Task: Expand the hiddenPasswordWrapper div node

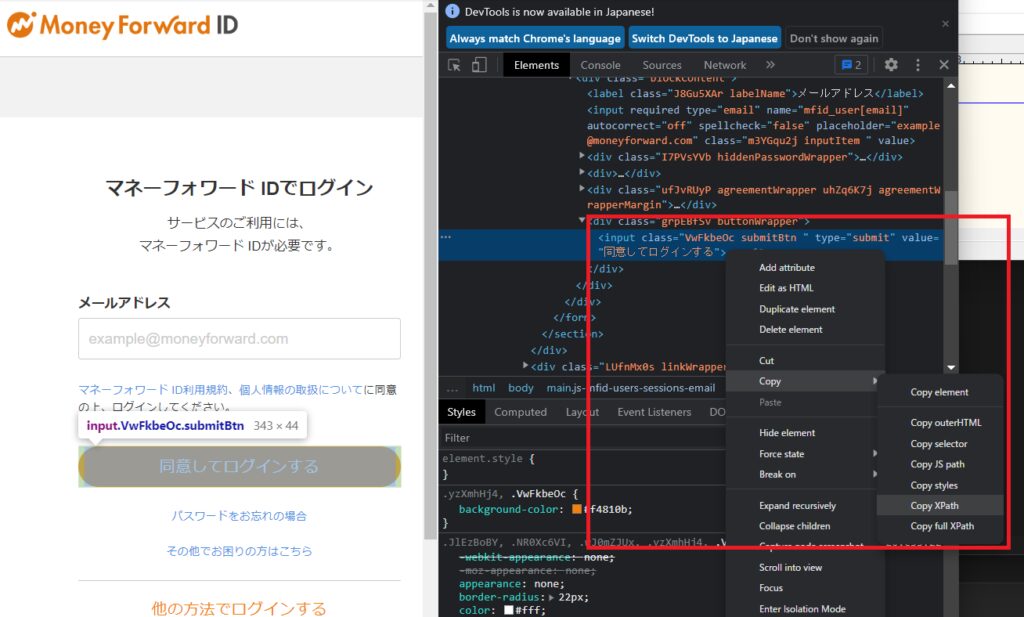Action: click(581, 156)
